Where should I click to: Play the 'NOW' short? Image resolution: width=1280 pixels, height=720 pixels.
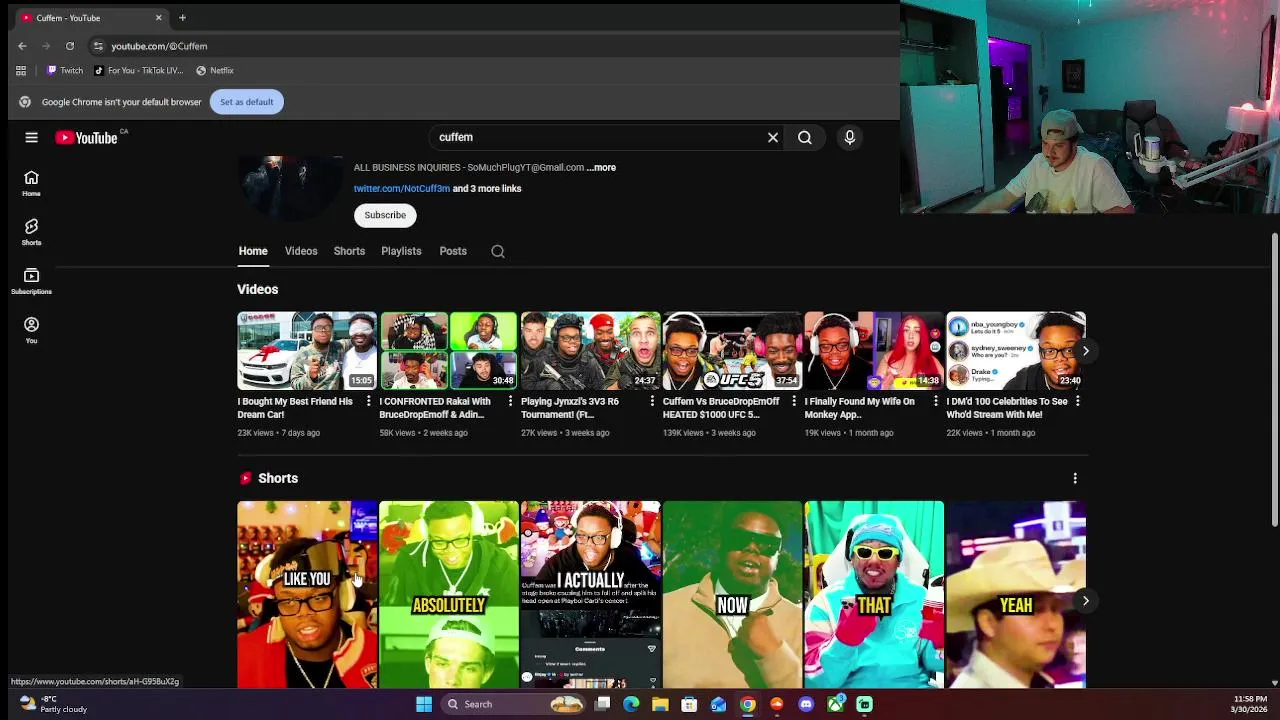coord(733,595)
